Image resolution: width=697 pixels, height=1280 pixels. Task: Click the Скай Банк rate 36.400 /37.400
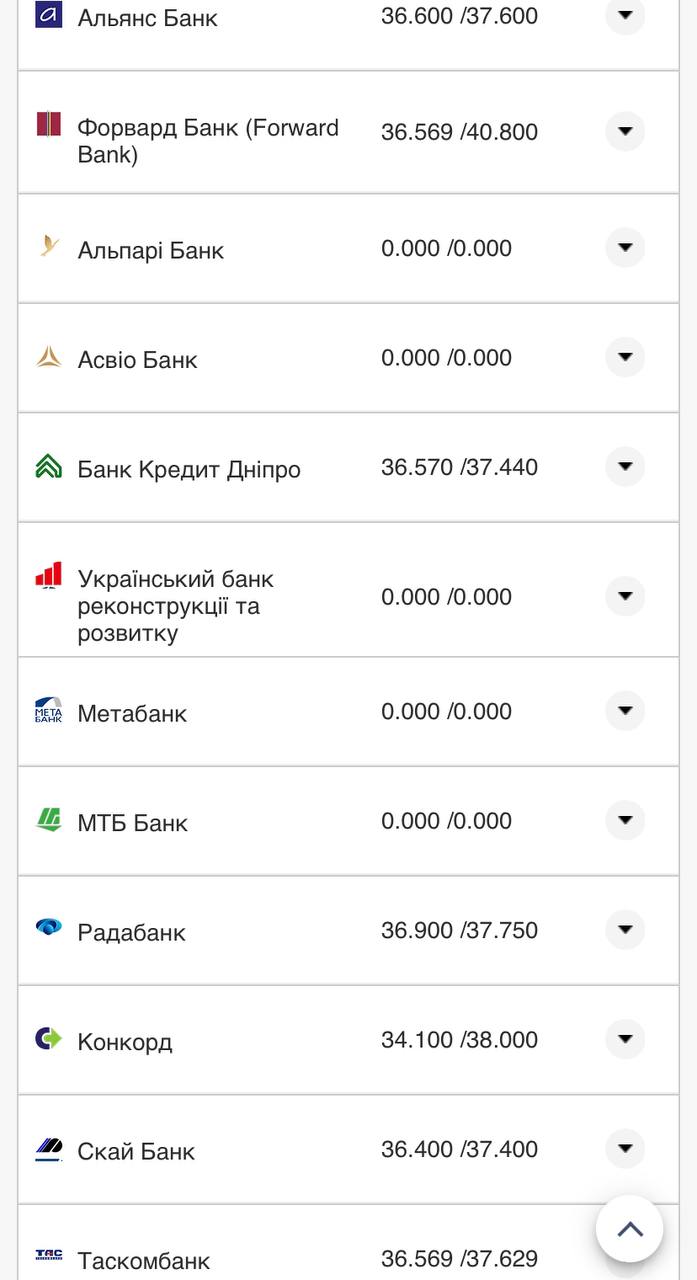(x=459, y=1149)
